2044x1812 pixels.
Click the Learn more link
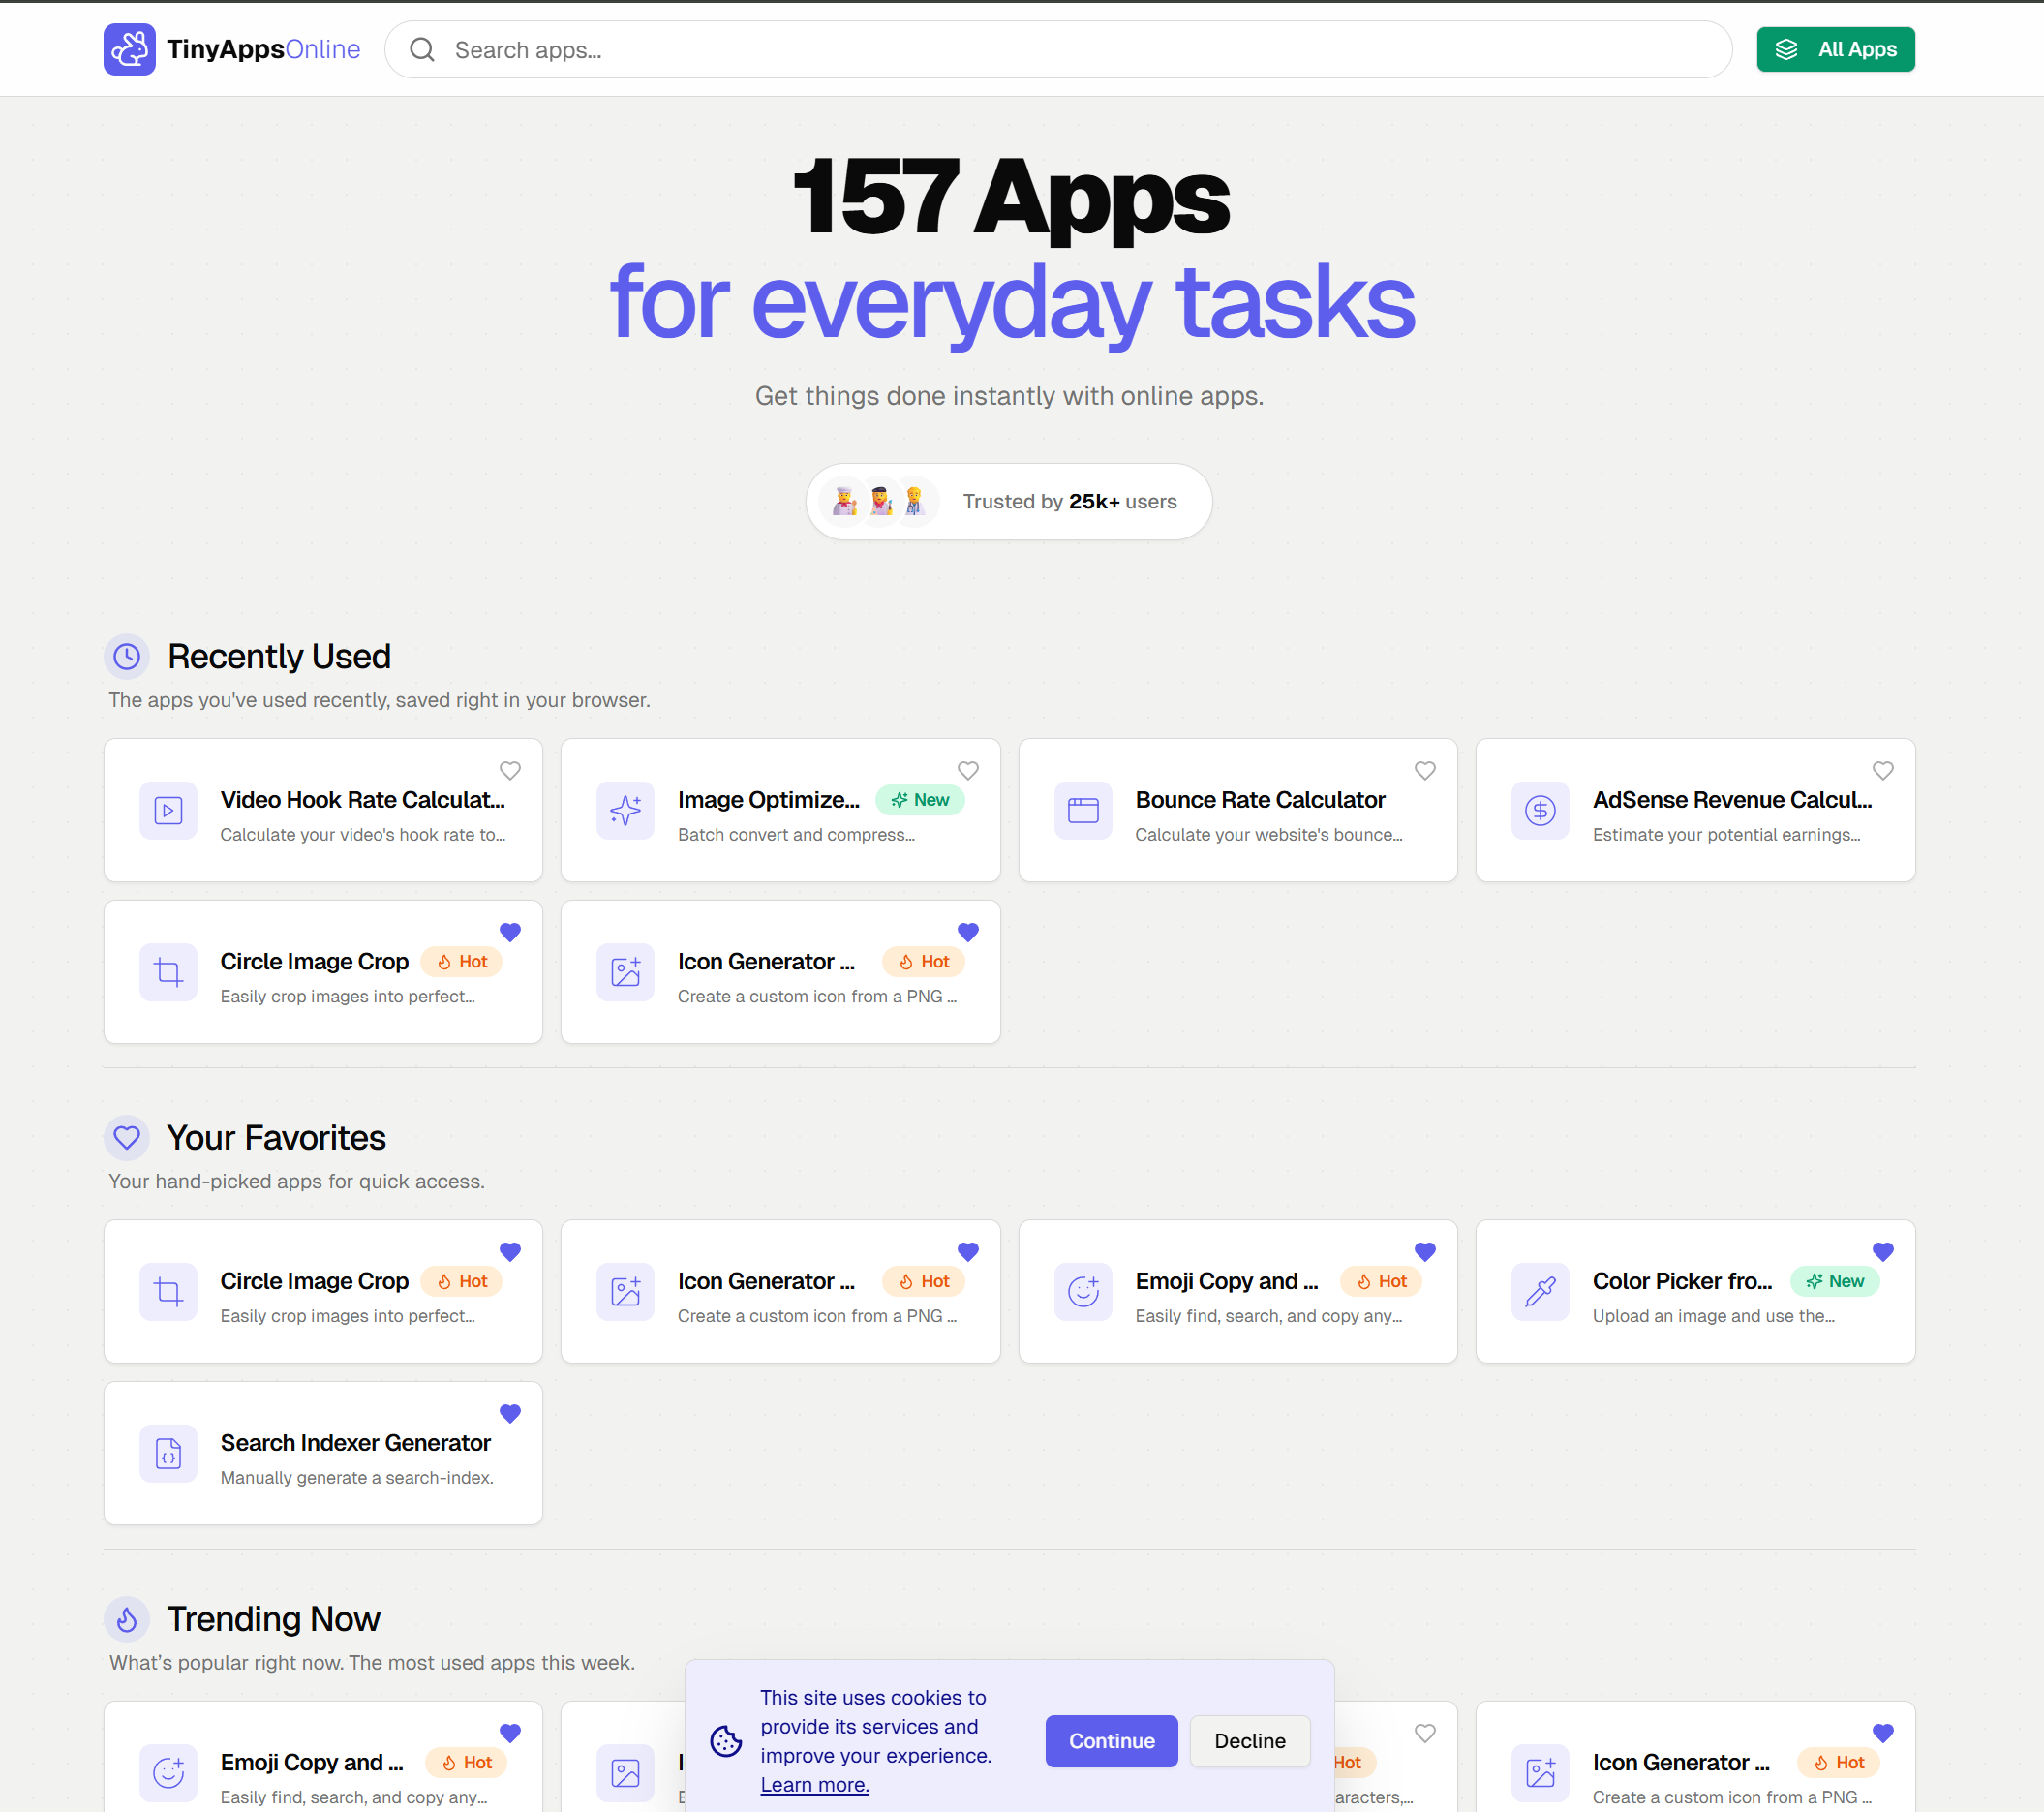814,1784
